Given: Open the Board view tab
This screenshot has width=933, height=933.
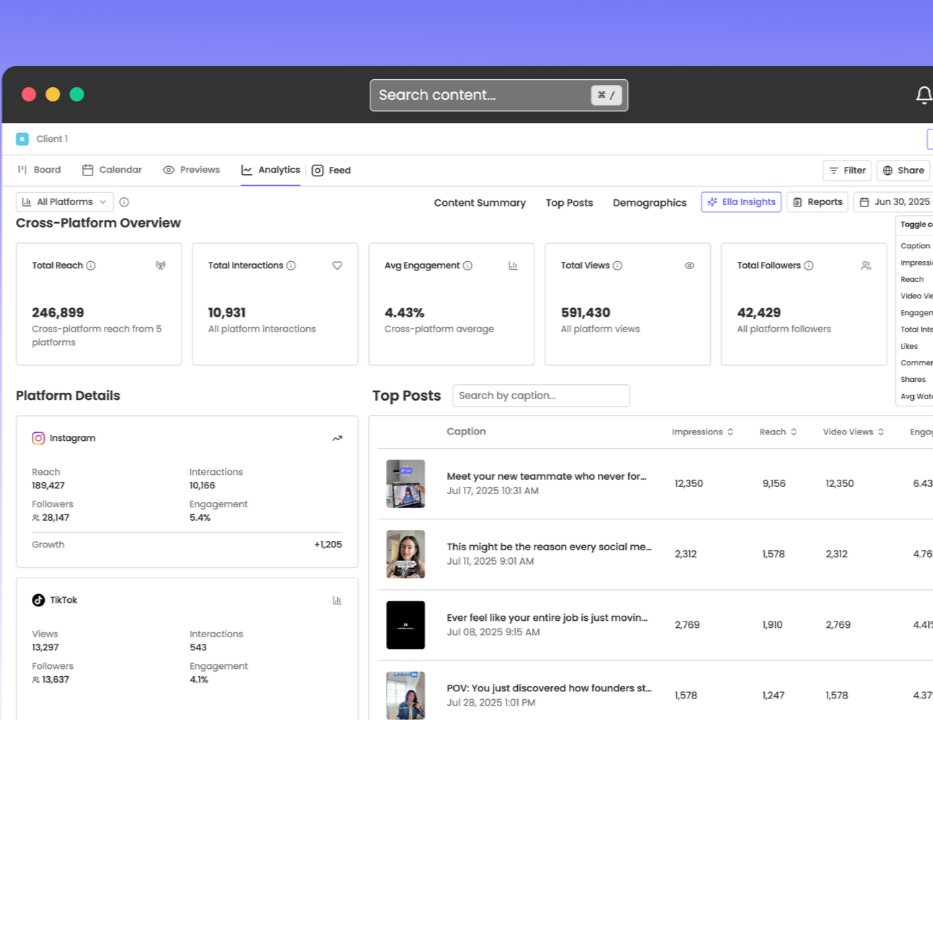Looking at the screenshot, I should pos(39,170).
